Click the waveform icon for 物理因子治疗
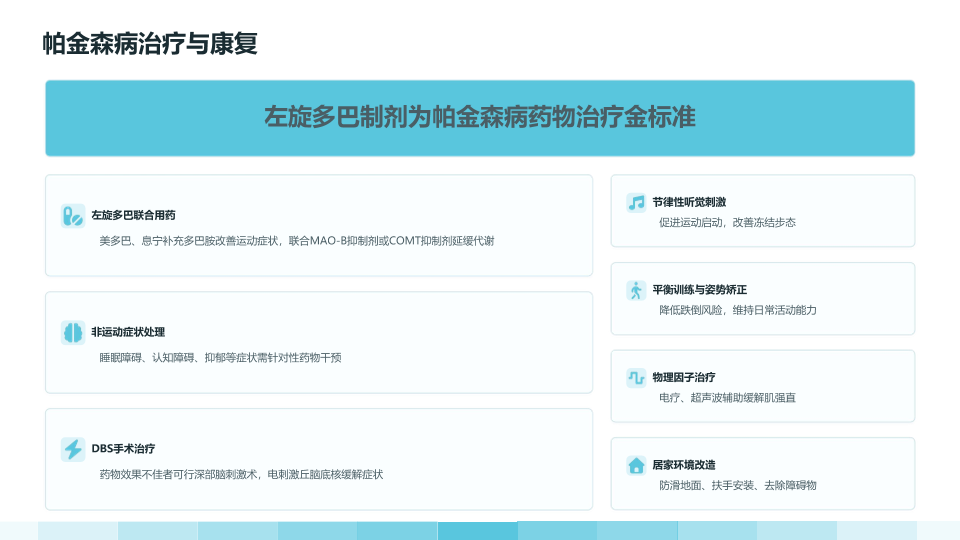The height and width of the screenshot is (540, 960). click(636, 378)
